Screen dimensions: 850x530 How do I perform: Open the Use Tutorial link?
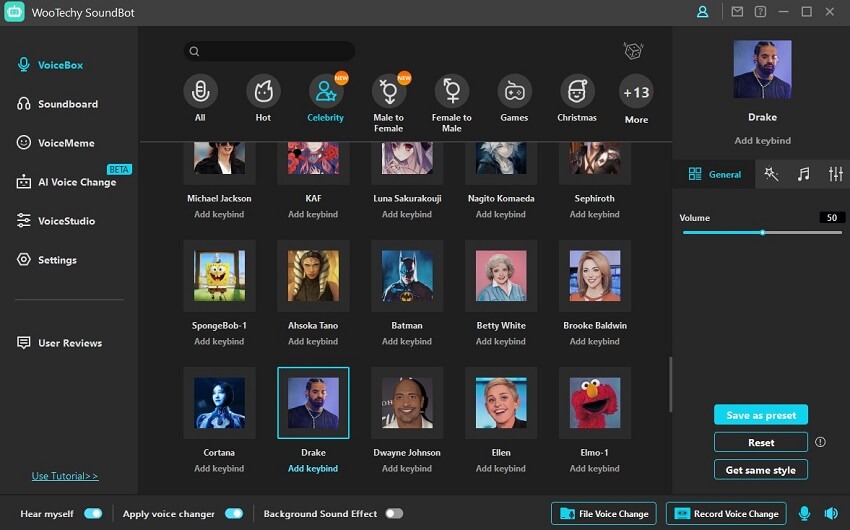click(x=65, y=476)
